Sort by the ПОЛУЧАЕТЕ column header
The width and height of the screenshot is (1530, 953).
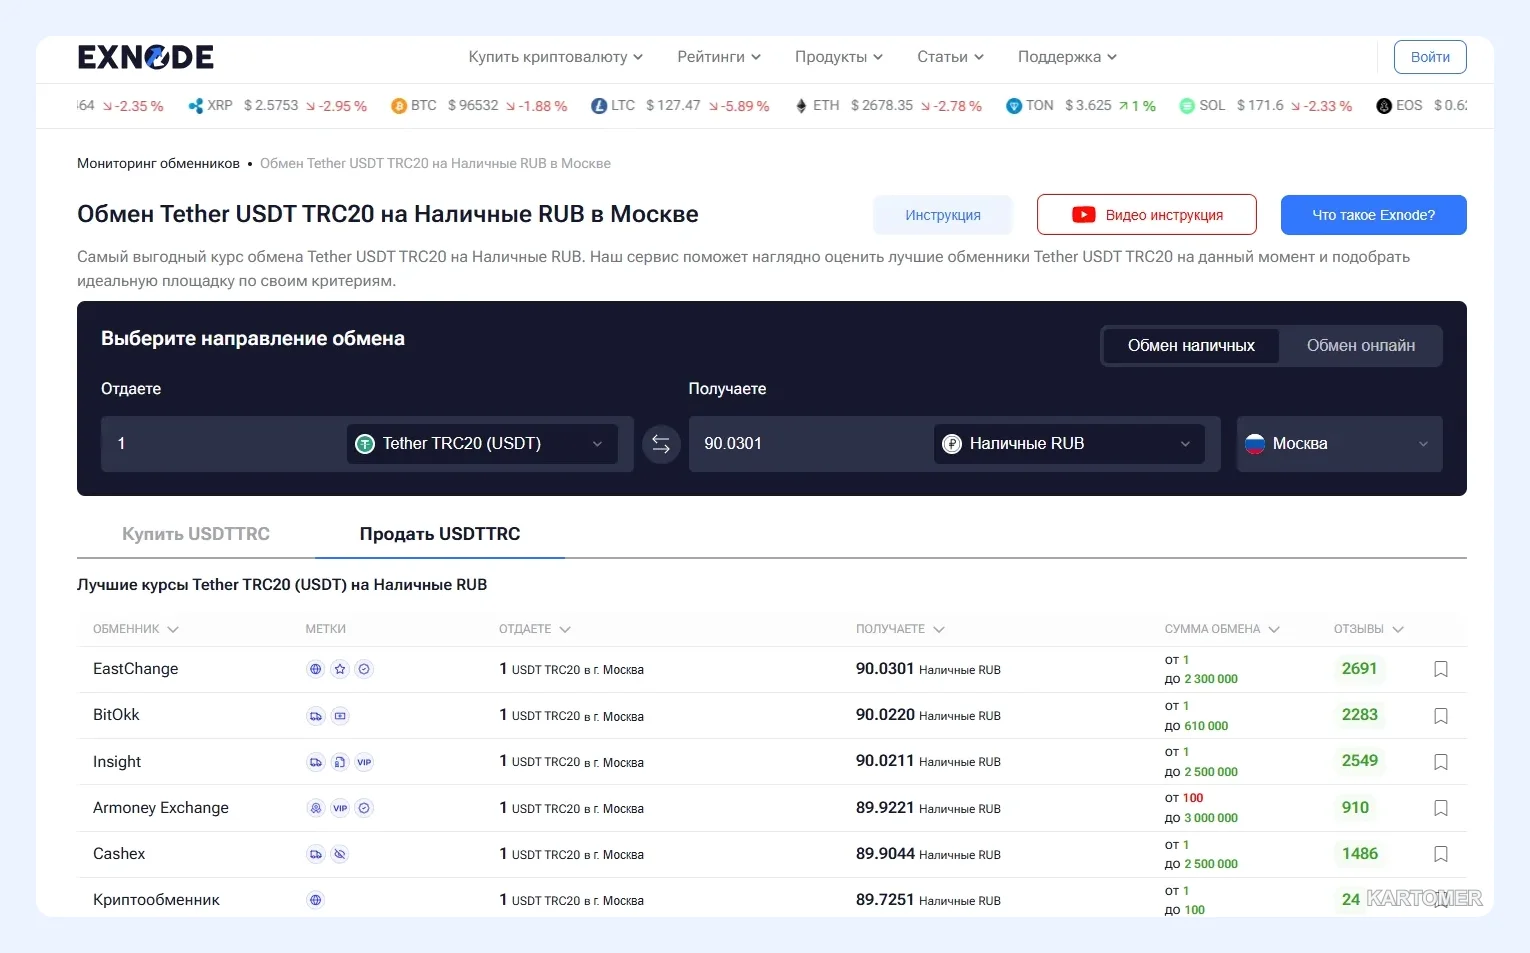tap(900, 630)
